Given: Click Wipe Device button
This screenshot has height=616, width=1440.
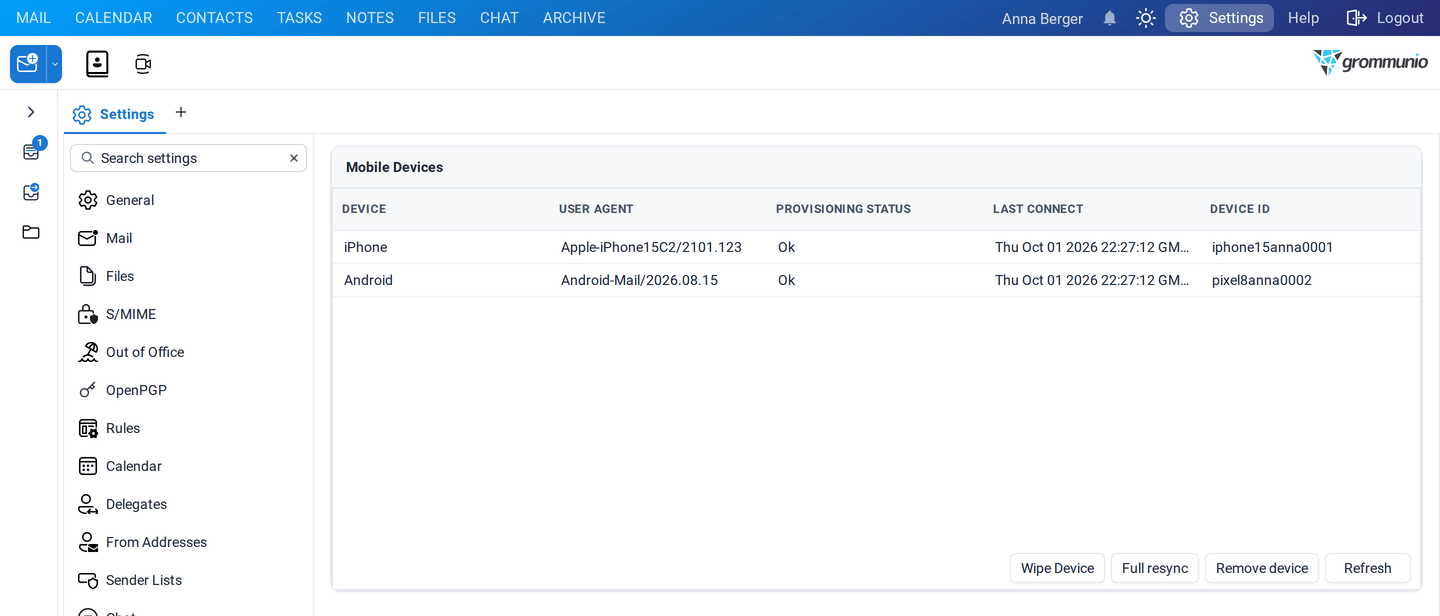Looking at the screenshot, I should click(x=1057, y=568).
